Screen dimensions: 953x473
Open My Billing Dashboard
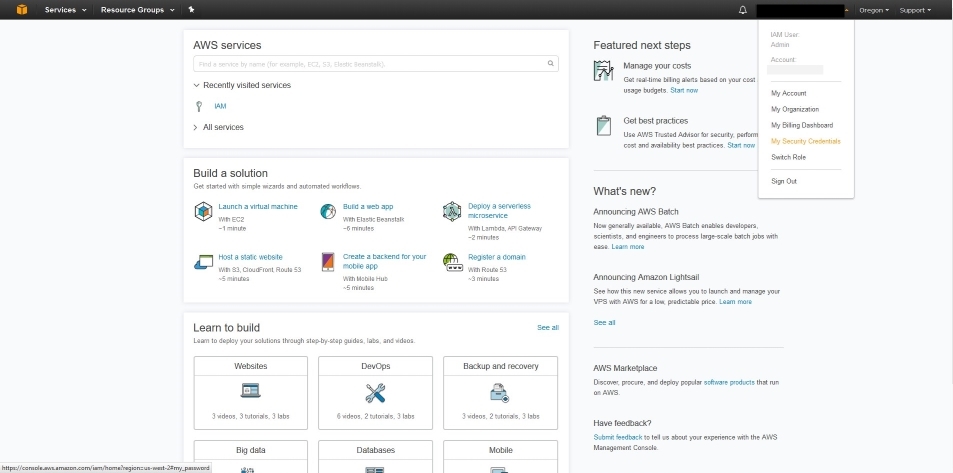pyautogui.click(x=802, y=125)
